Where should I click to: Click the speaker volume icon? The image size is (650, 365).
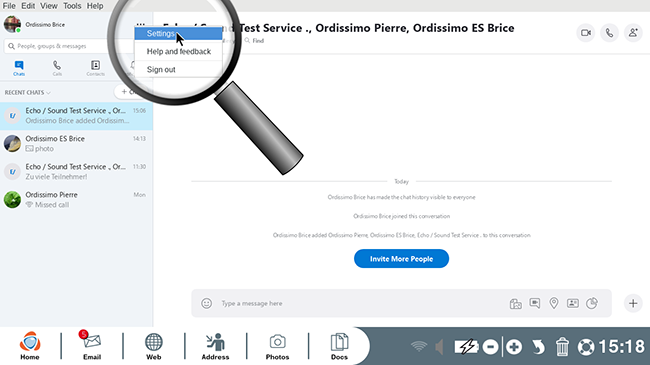tap(439, 347)
